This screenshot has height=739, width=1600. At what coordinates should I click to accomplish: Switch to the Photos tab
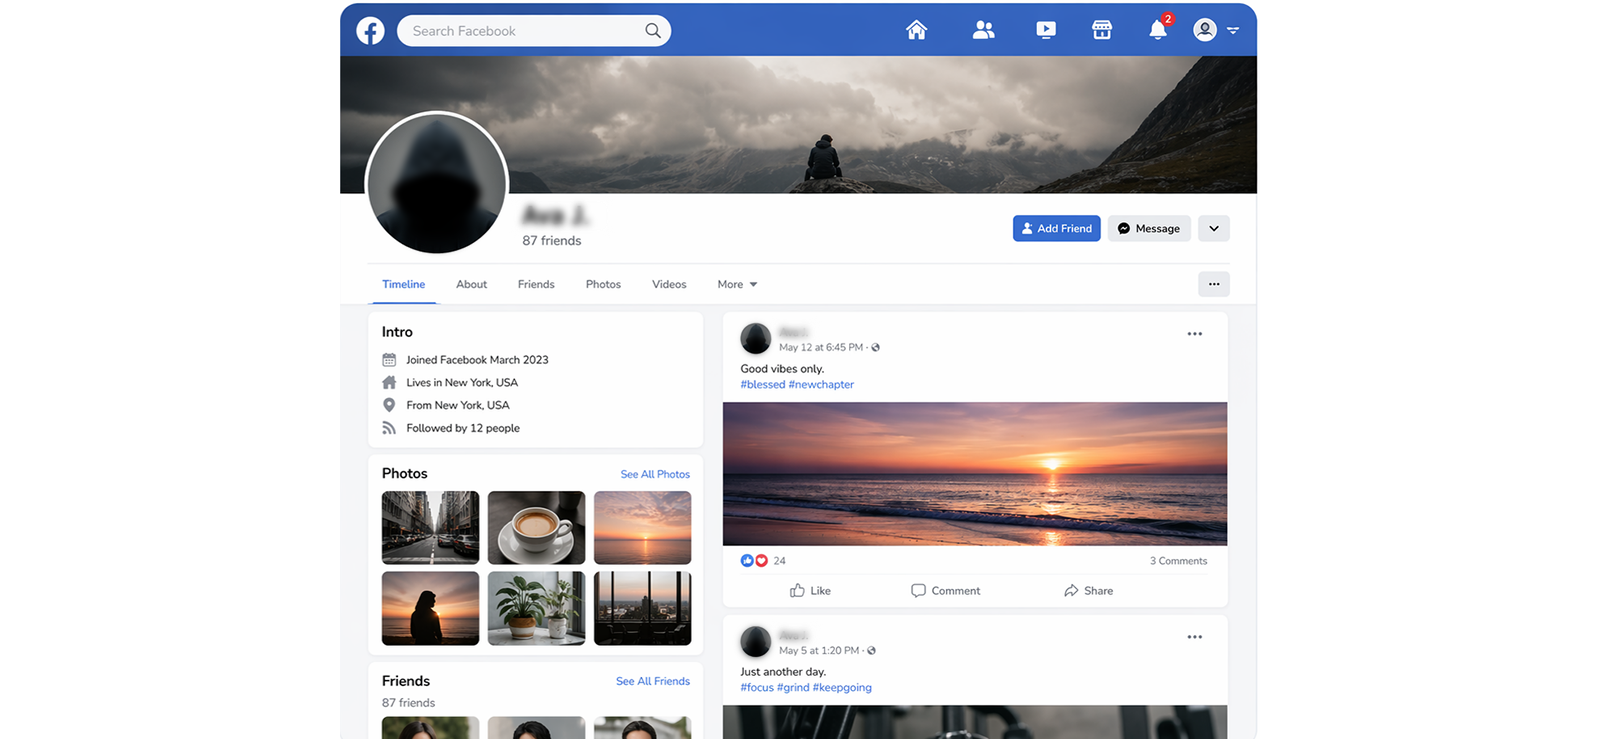[x=603, y=285]
